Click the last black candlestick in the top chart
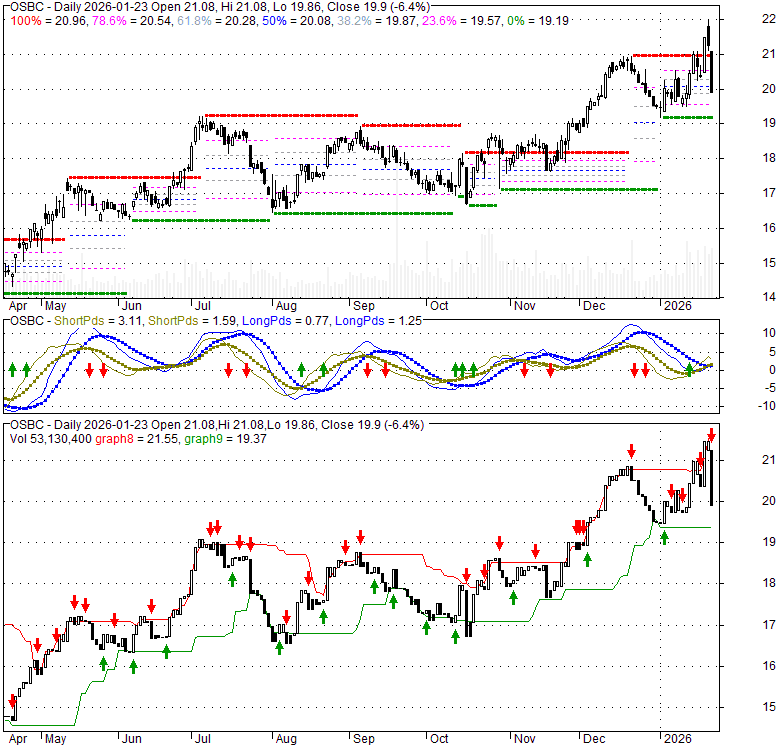The height and width of the screenshot is (745, 780). coord(712,71)
